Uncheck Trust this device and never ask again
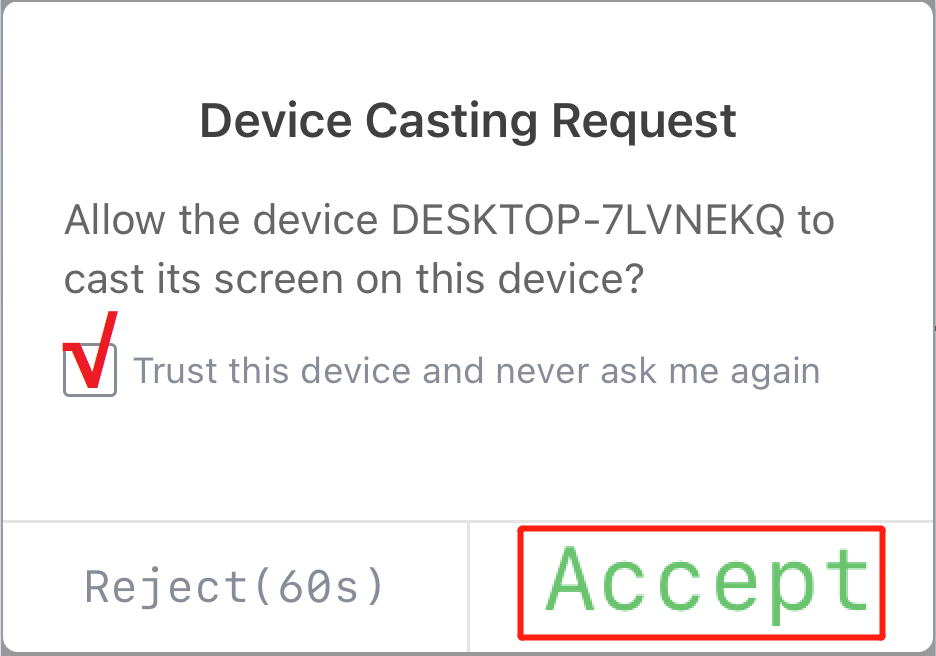936x656 pixels. pos(90,371)
